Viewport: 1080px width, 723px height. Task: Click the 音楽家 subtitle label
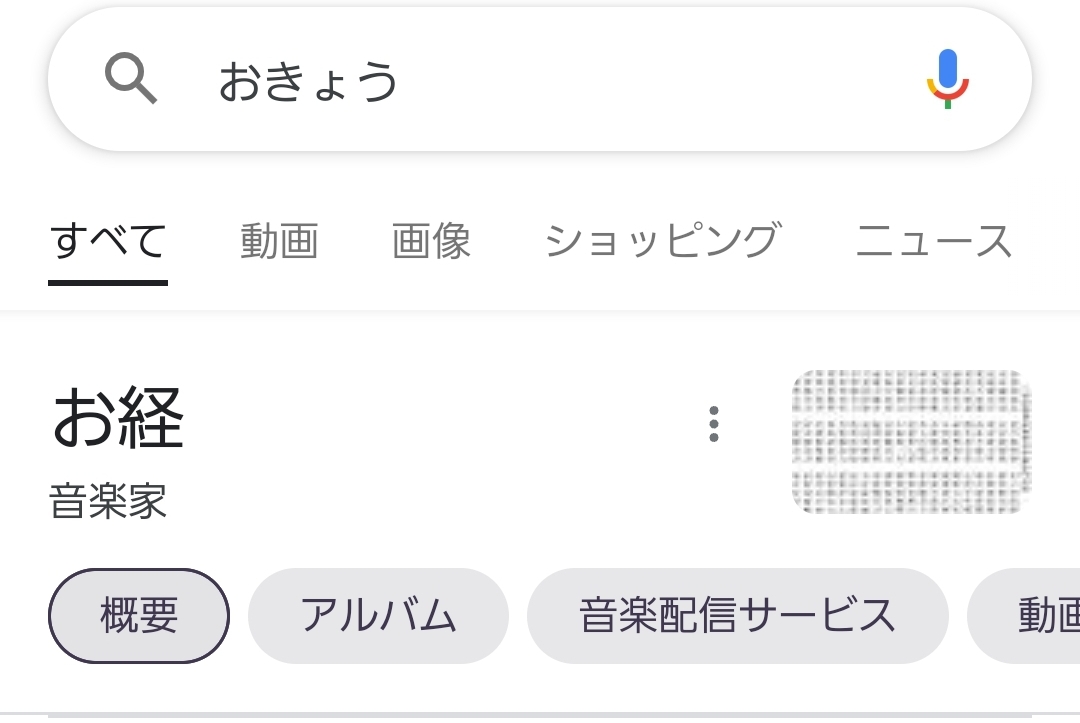pos(108,501)
